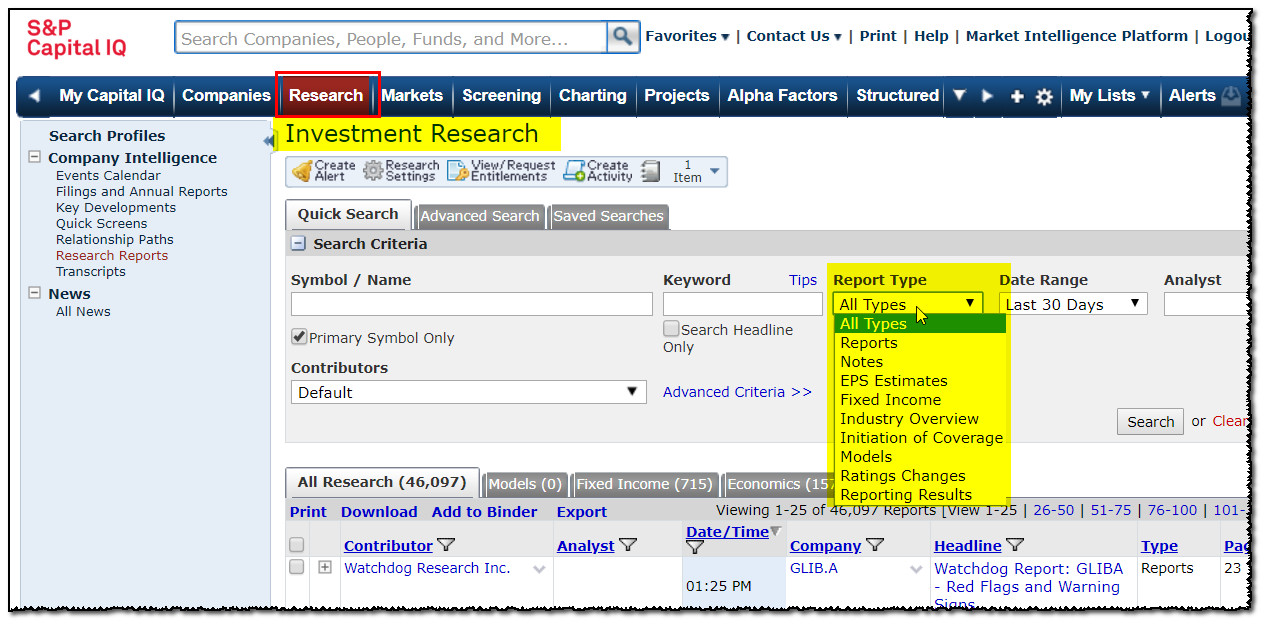Viewport: 1266px width, 625px height.
Task: Open the gear settings in the navigation bar
Action: (1044, 96)
